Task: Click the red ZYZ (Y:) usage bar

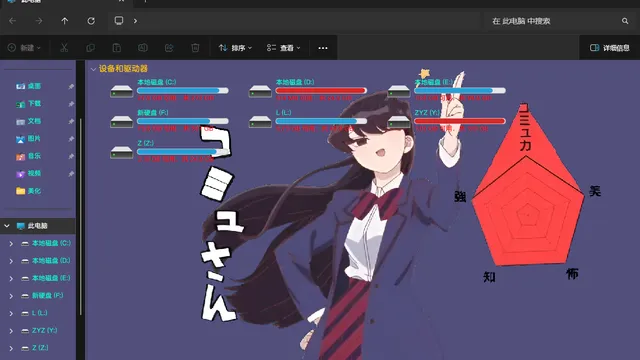Action: pos(460,121)
